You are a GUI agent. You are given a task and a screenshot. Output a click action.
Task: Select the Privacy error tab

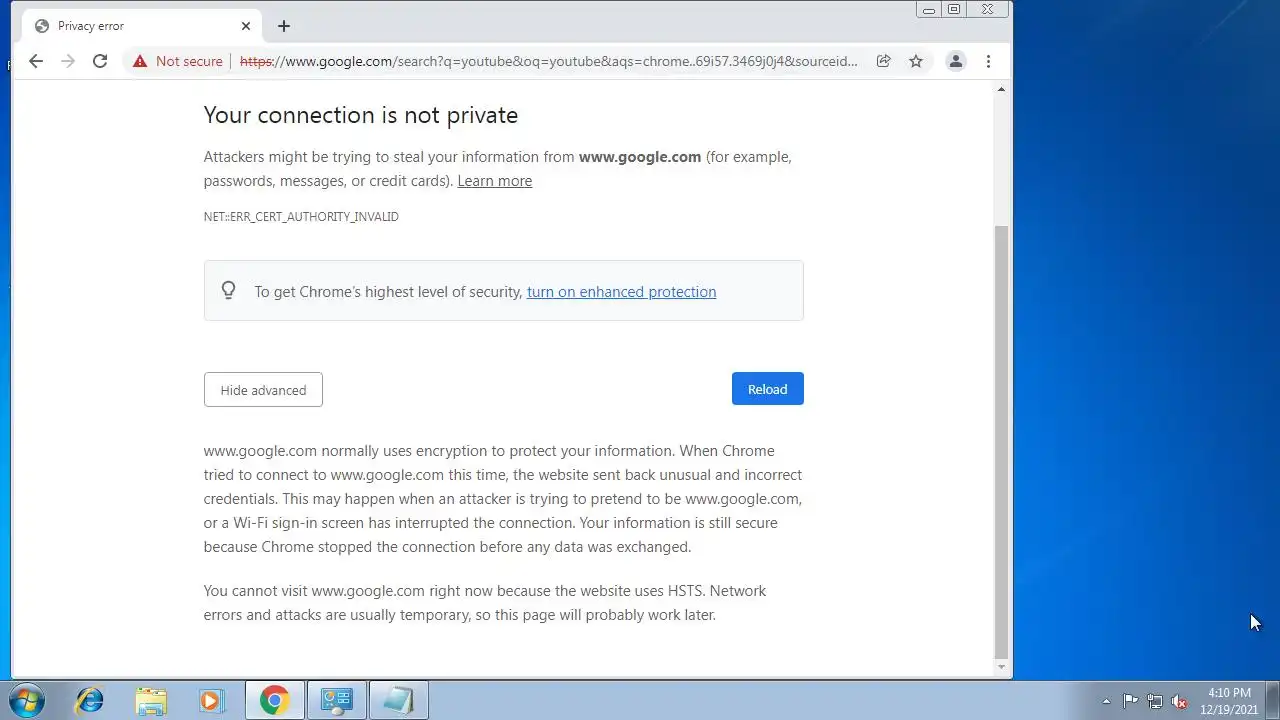click(x=141, y=26)
